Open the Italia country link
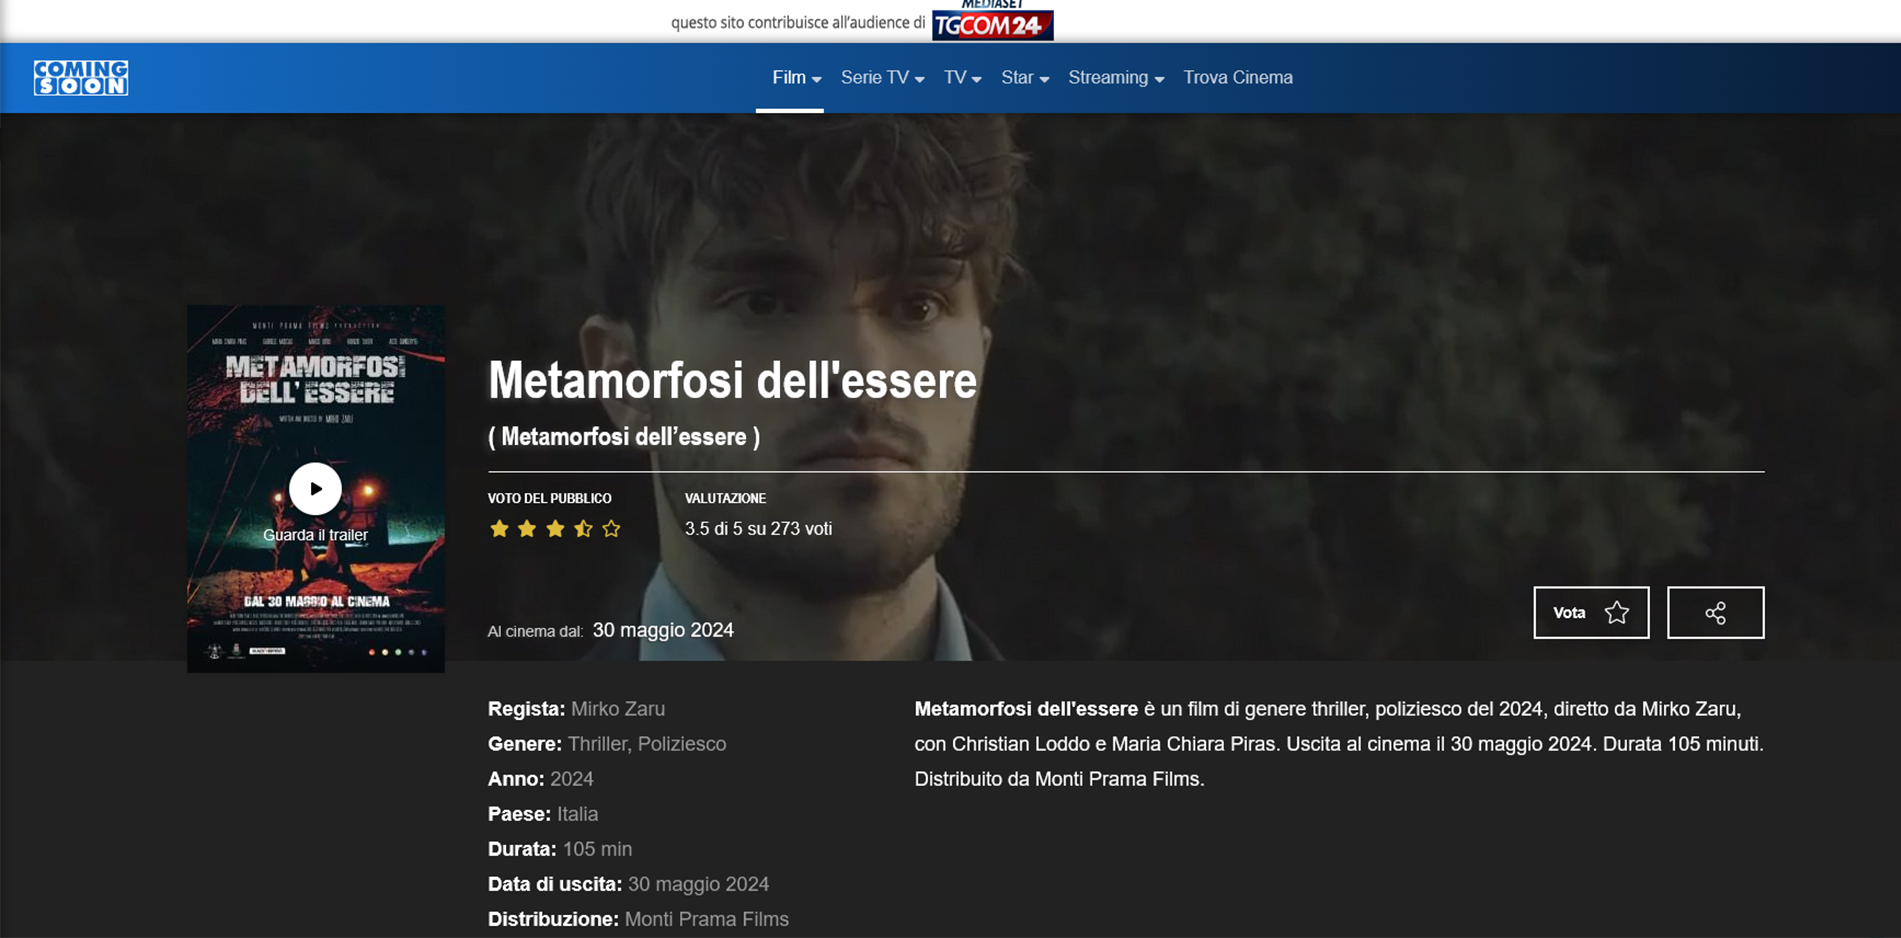 coord(577,814)
